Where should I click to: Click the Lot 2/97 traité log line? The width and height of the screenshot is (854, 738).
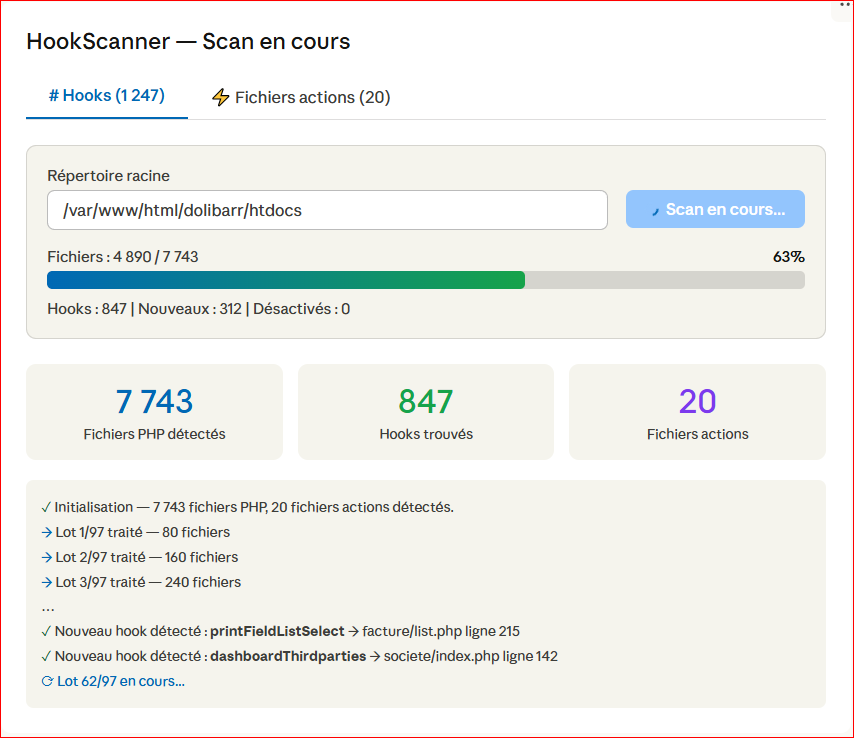[x=146, y=557]
